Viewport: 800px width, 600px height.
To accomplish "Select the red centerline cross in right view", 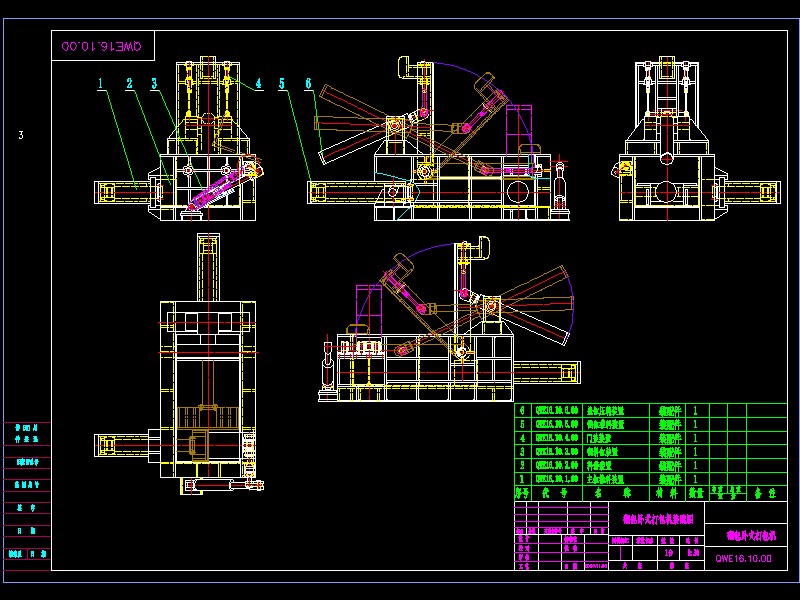I will (x=665, y=190).
